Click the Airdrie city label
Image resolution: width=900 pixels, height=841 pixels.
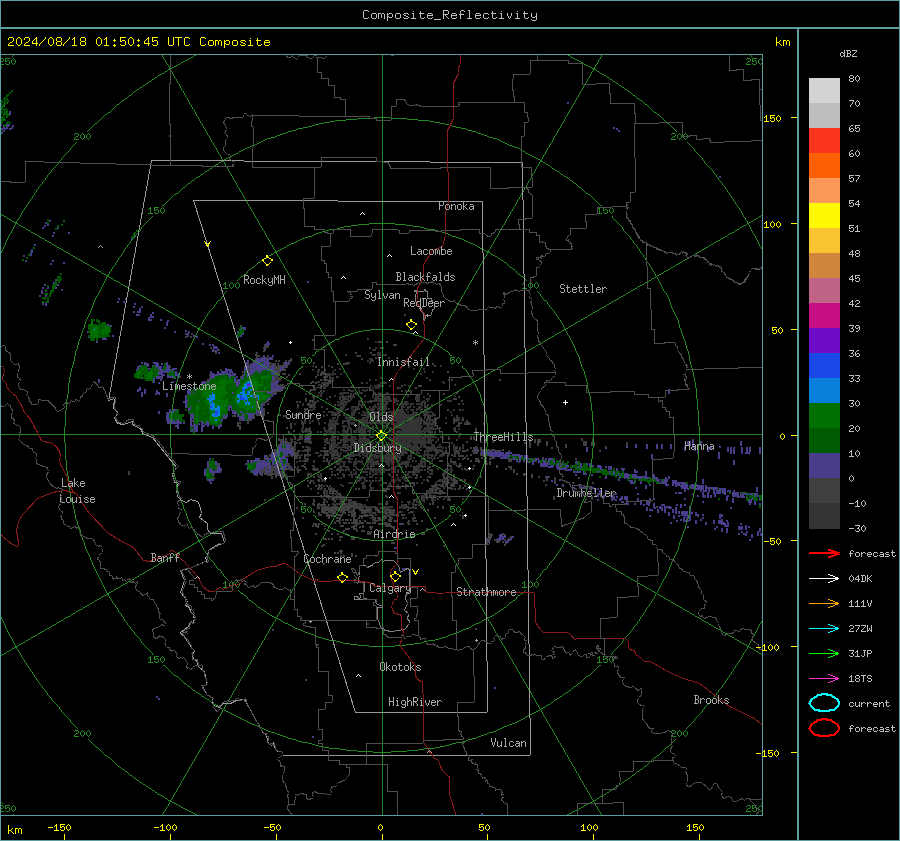394,534
